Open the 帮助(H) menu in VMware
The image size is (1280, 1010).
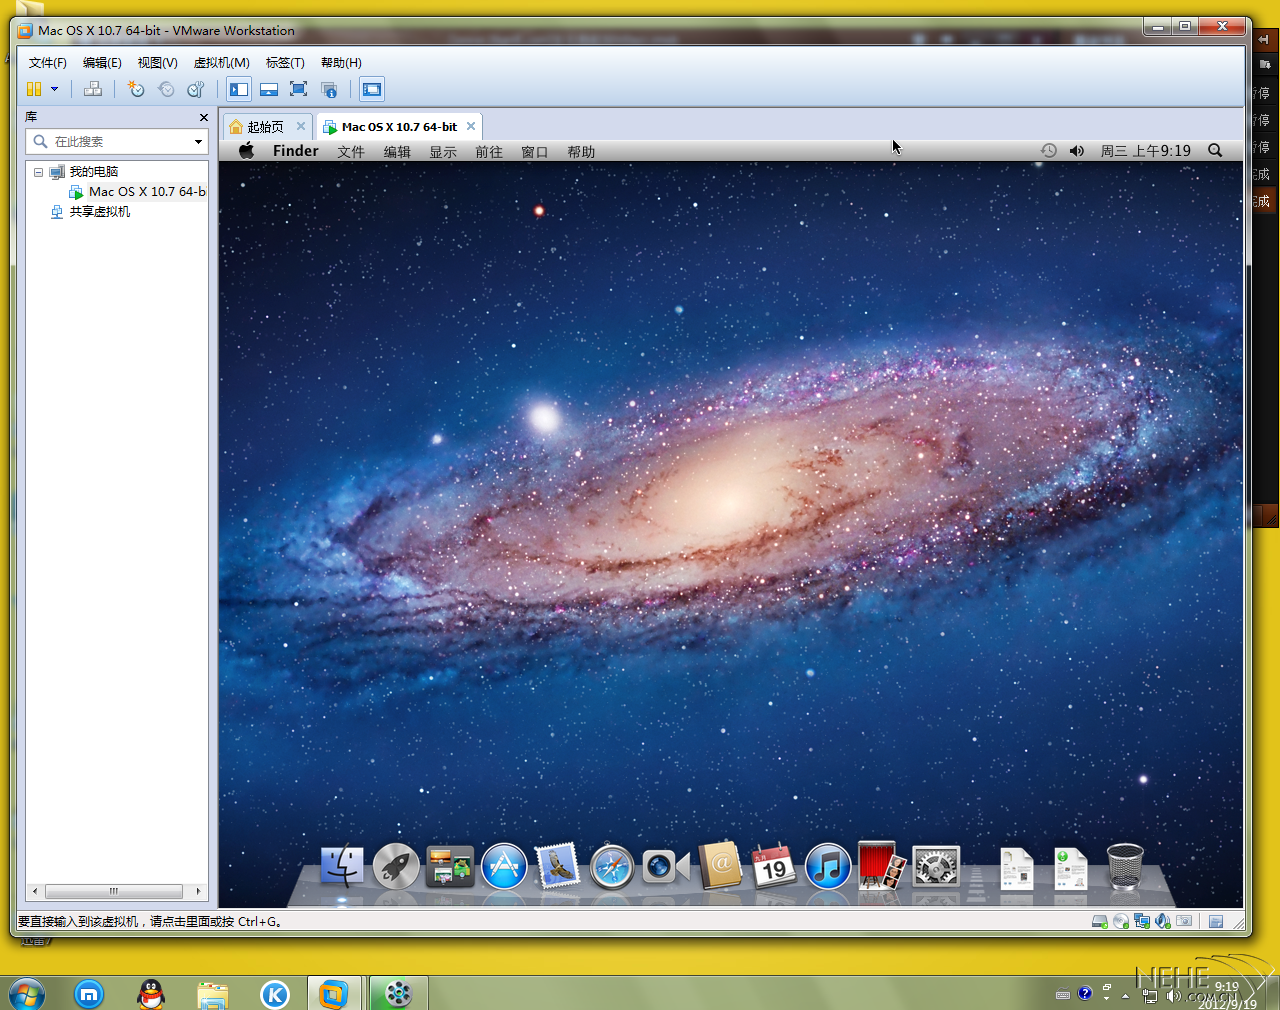tap(341, 63)
